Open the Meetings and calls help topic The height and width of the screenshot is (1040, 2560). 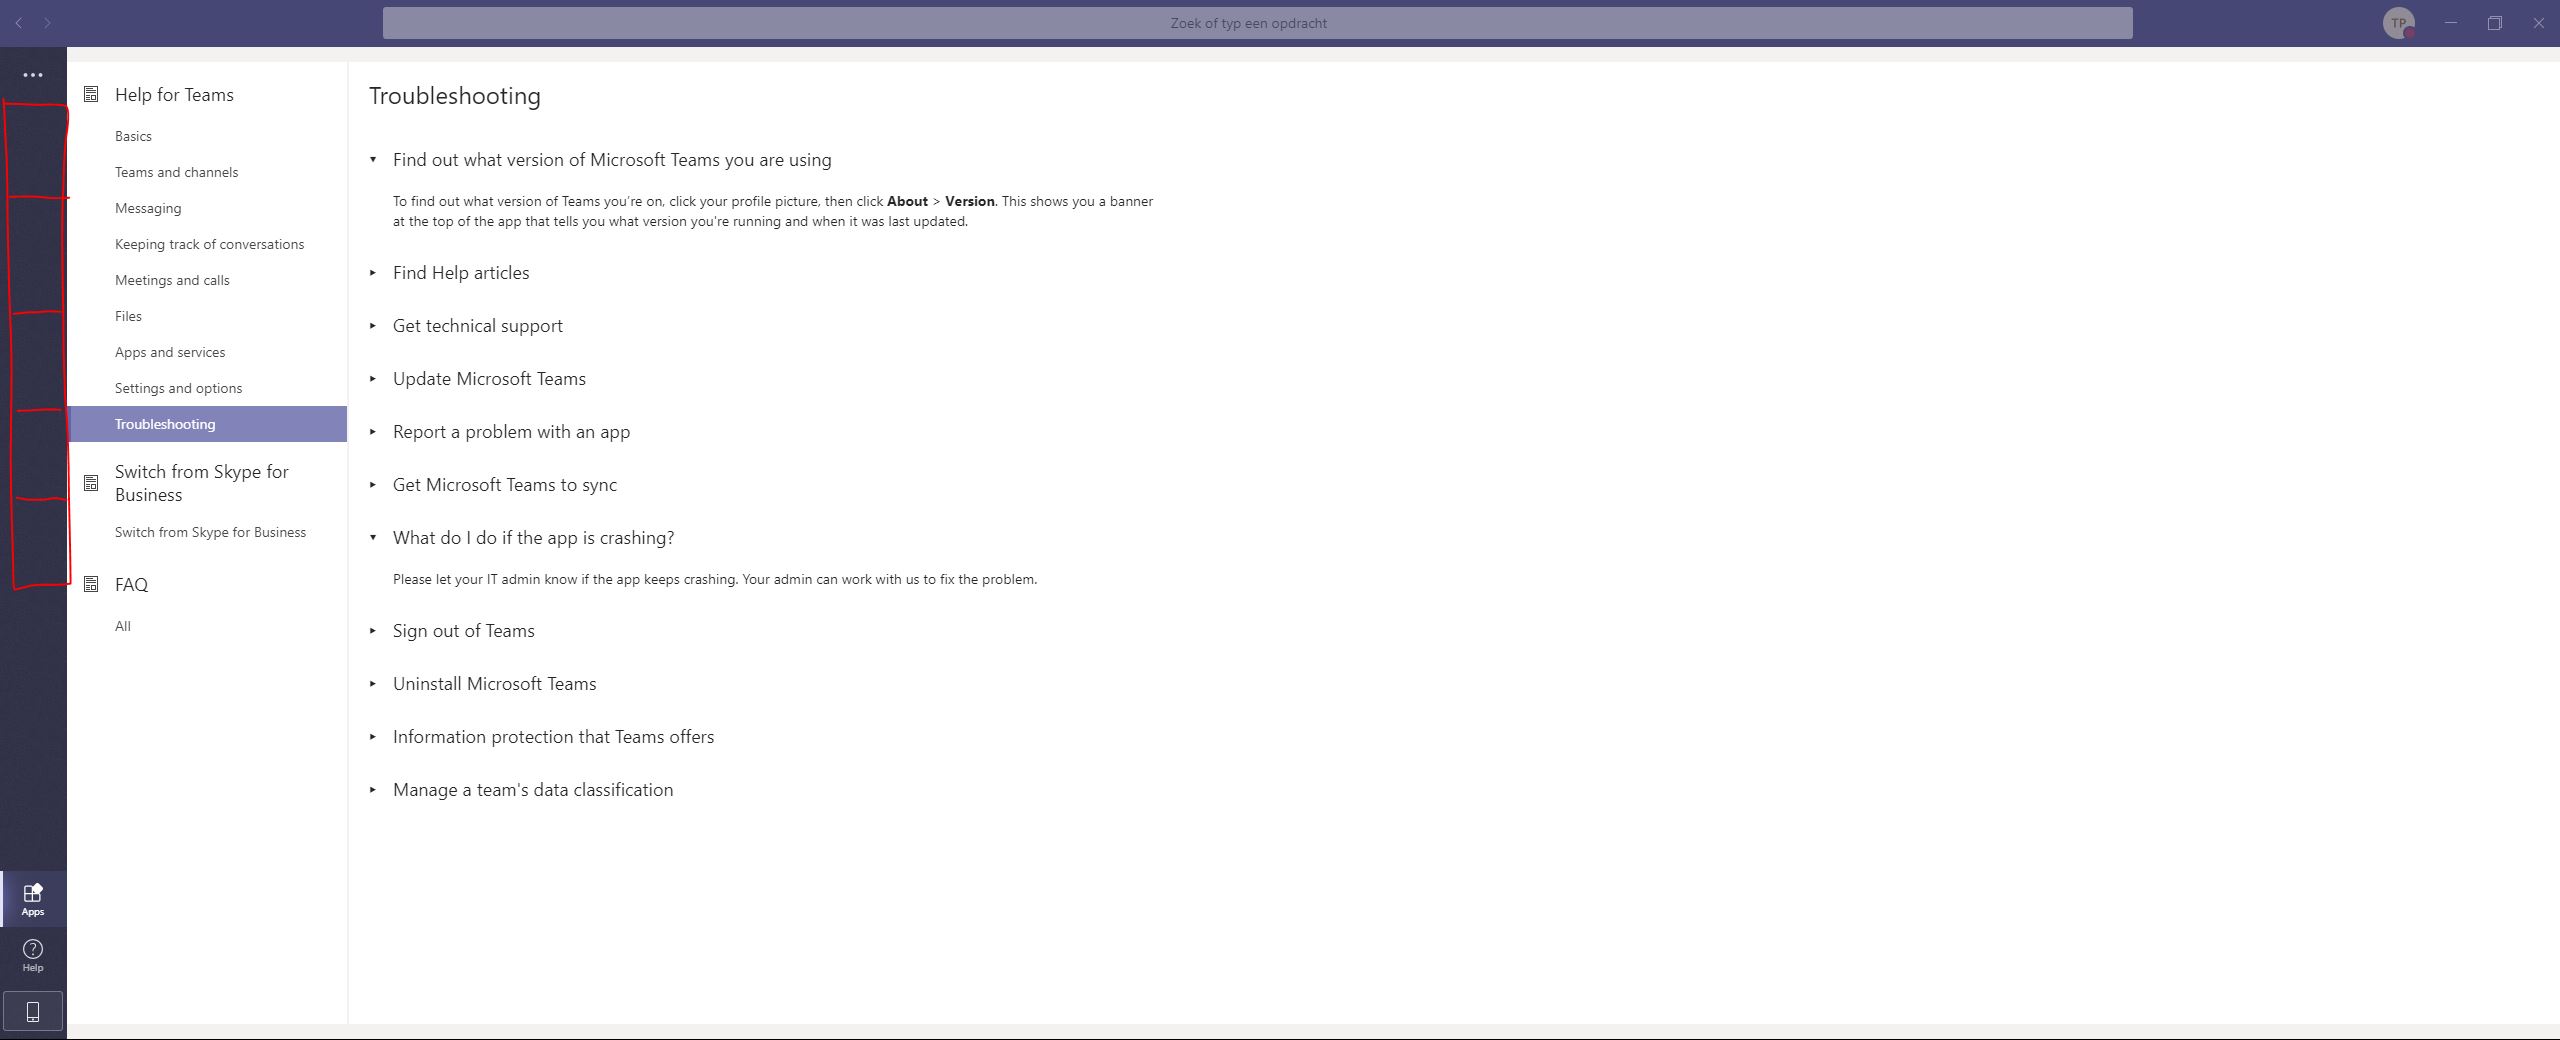tap(171, 280)
